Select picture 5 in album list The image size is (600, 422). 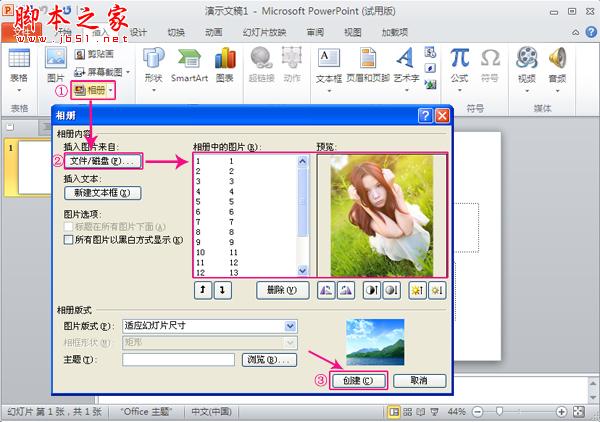click(x=245, y=202)
